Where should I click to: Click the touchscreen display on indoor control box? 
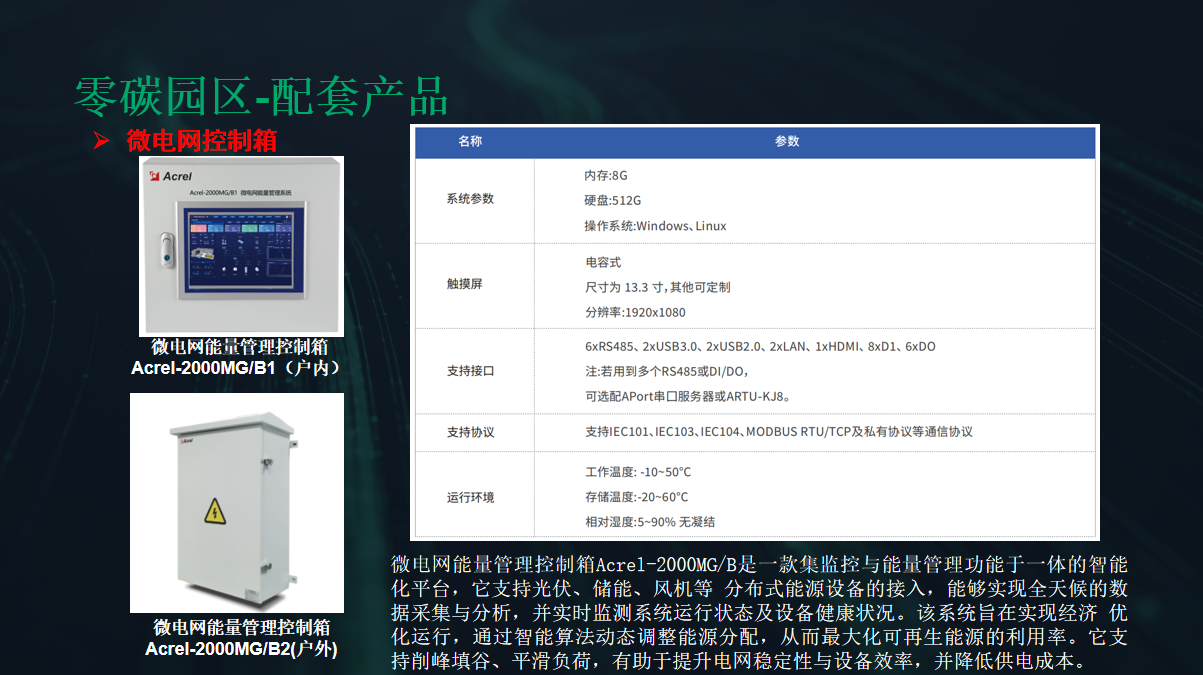pyautogui.click(x=241, y=249)
